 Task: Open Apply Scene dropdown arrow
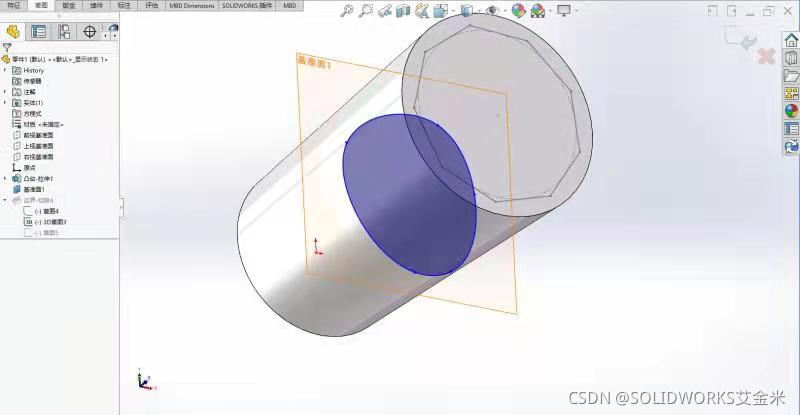(x=550, y=11)
